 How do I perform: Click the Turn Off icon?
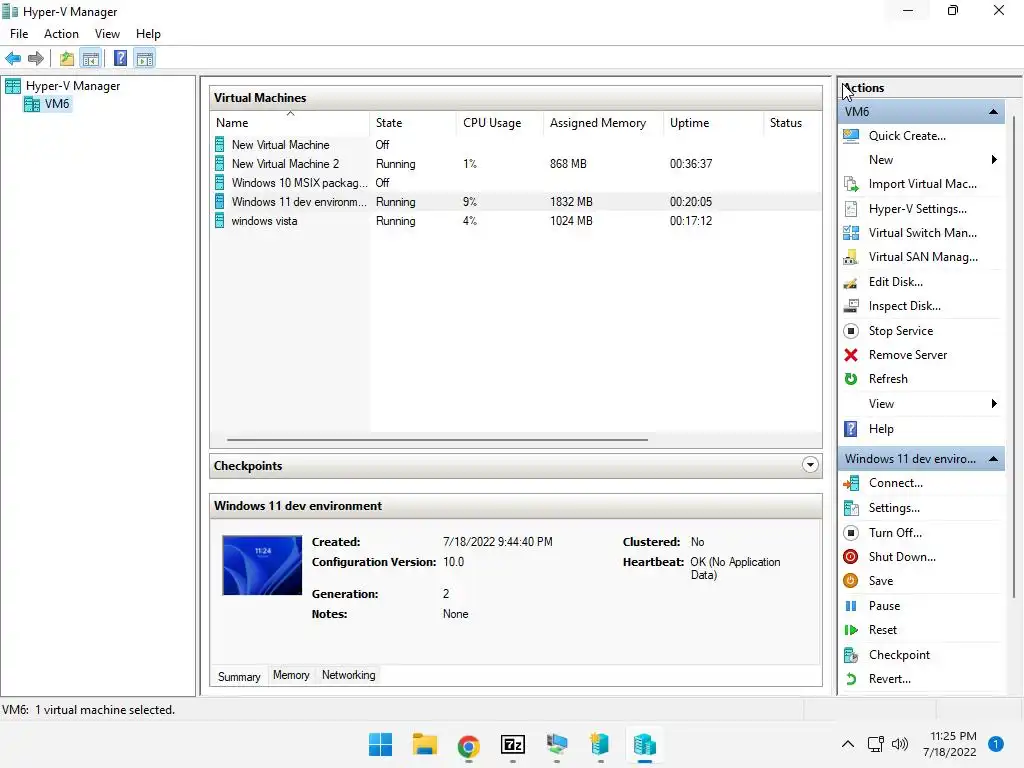(851, 533)
